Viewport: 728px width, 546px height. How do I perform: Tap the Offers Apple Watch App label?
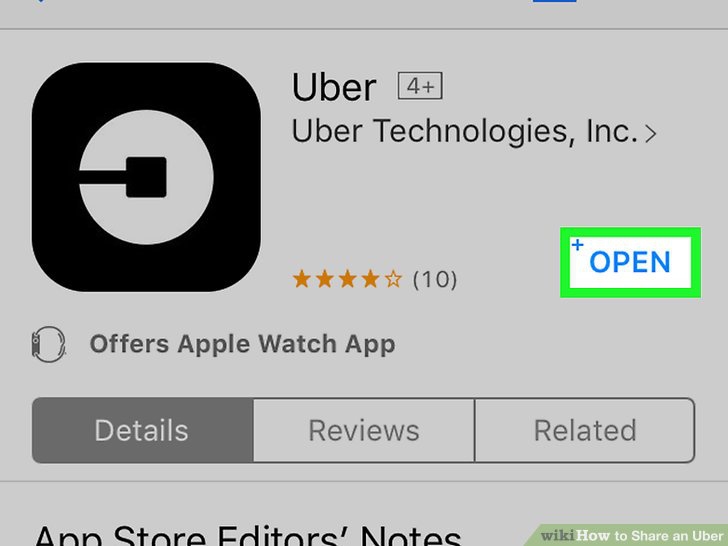242,344
